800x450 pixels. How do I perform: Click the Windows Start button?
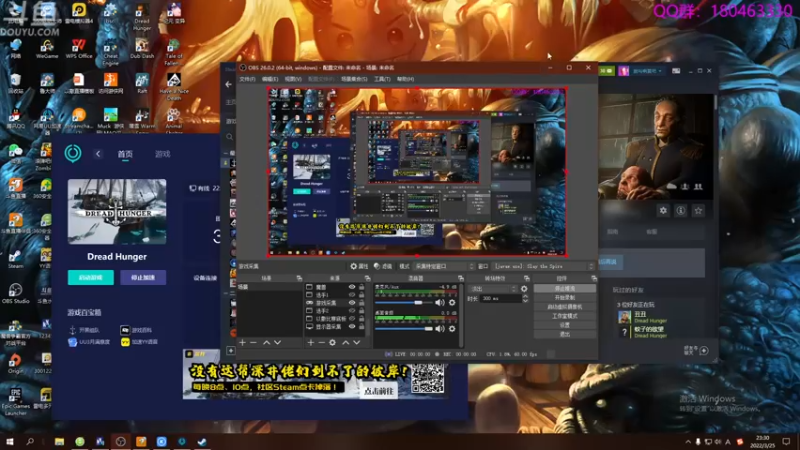tap(9, 442)
